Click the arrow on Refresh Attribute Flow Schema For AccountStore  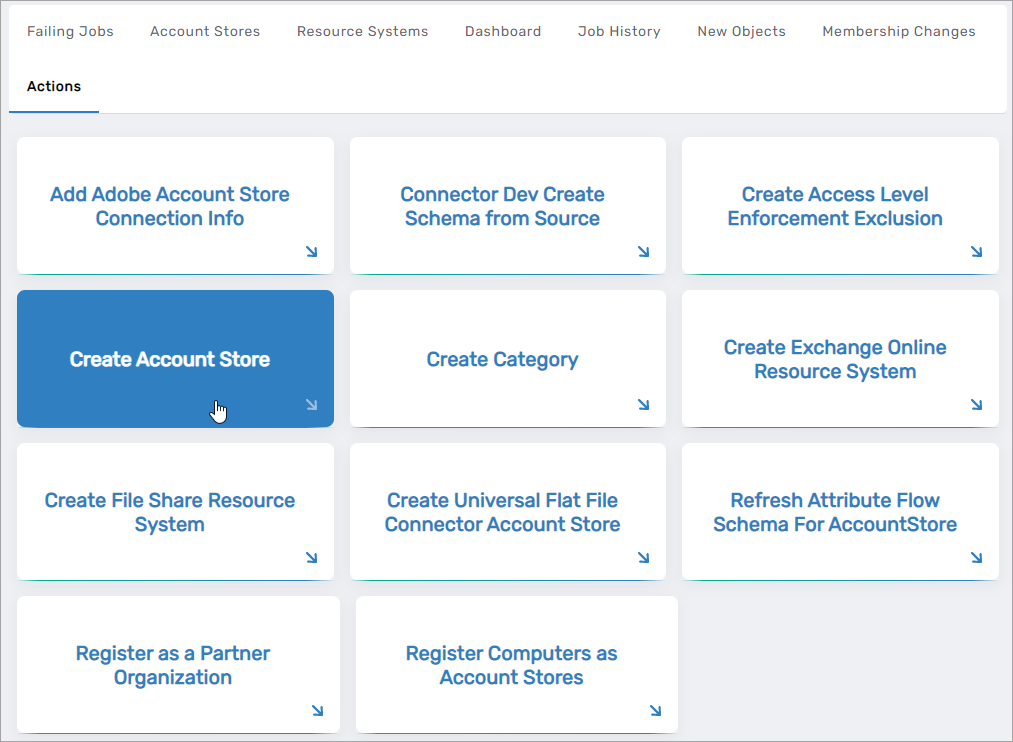(976, 558)
